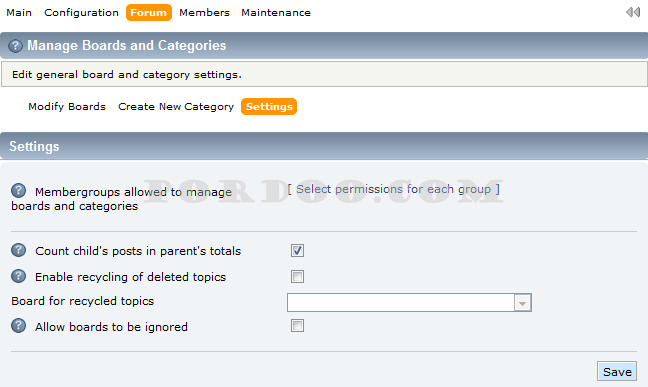Click Select permissions for each group link
The width and height of the screenshot is (648, 387).
[x=393, y=189]
